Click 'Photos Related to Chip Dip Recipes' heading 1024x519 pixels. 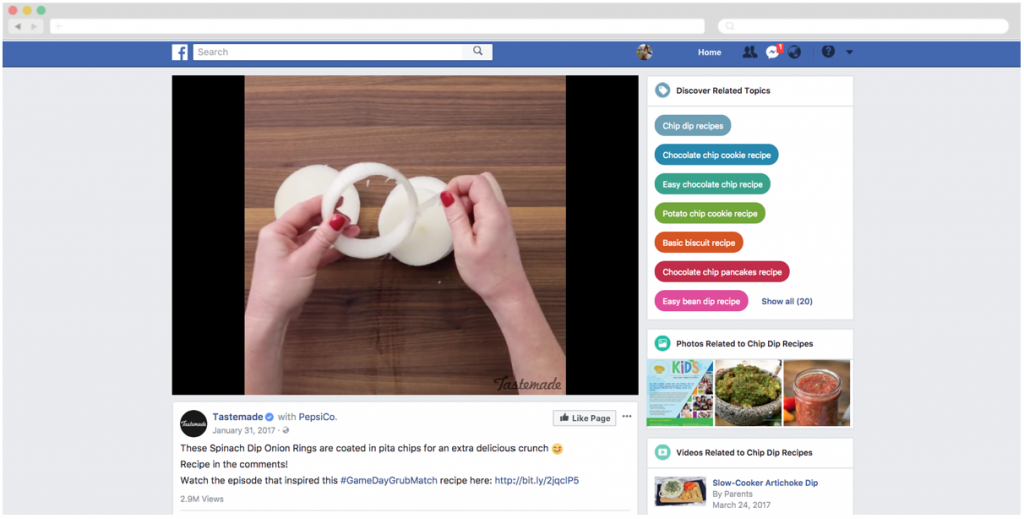pyautogui.click(x=744, y=343)
